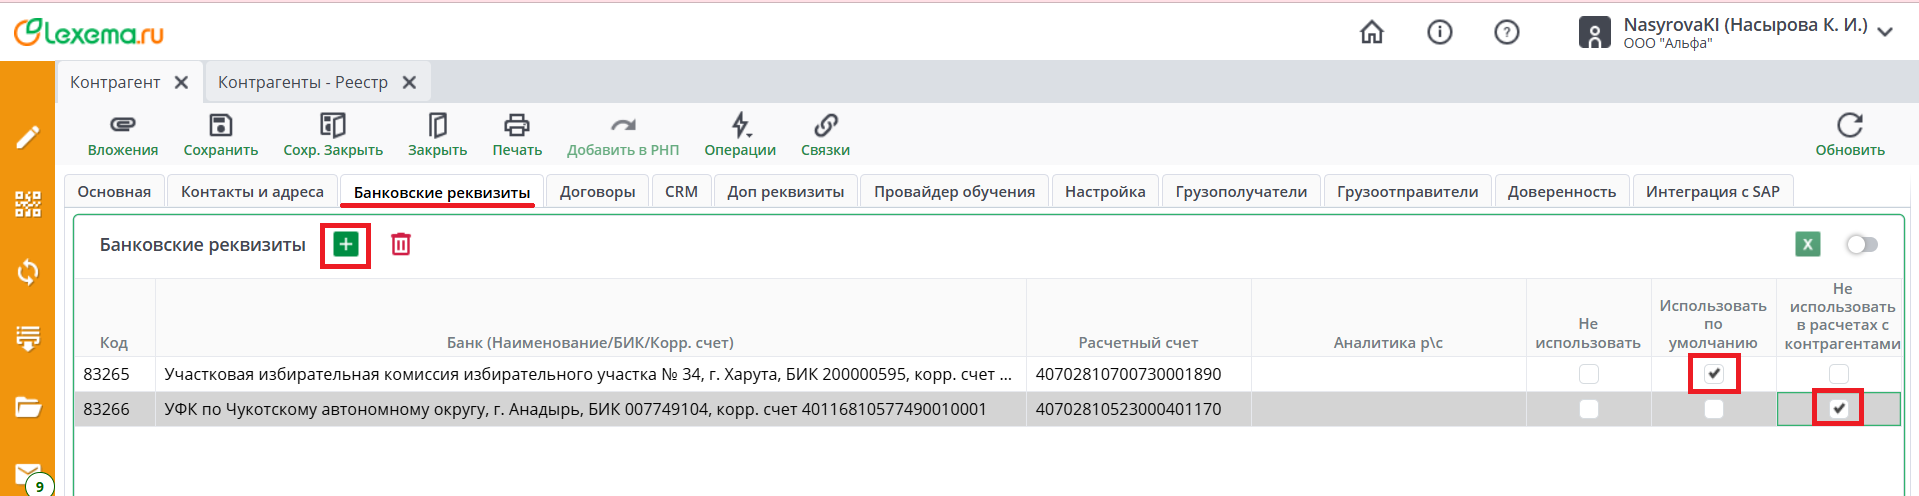Open the Контакты и адреса tab

point(252,192)
